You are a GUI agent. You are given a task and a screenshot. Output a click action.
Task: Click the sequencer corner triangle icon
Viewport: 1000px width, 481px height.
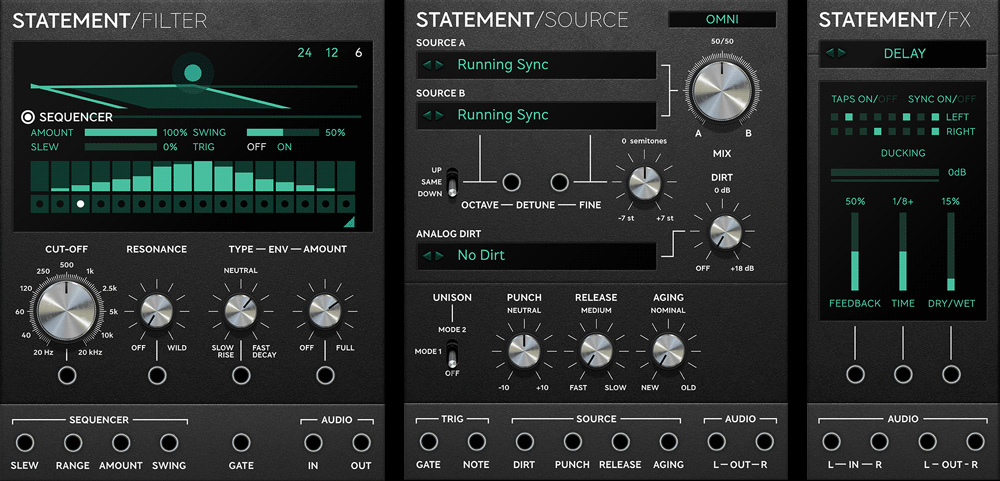coord(349,221)
